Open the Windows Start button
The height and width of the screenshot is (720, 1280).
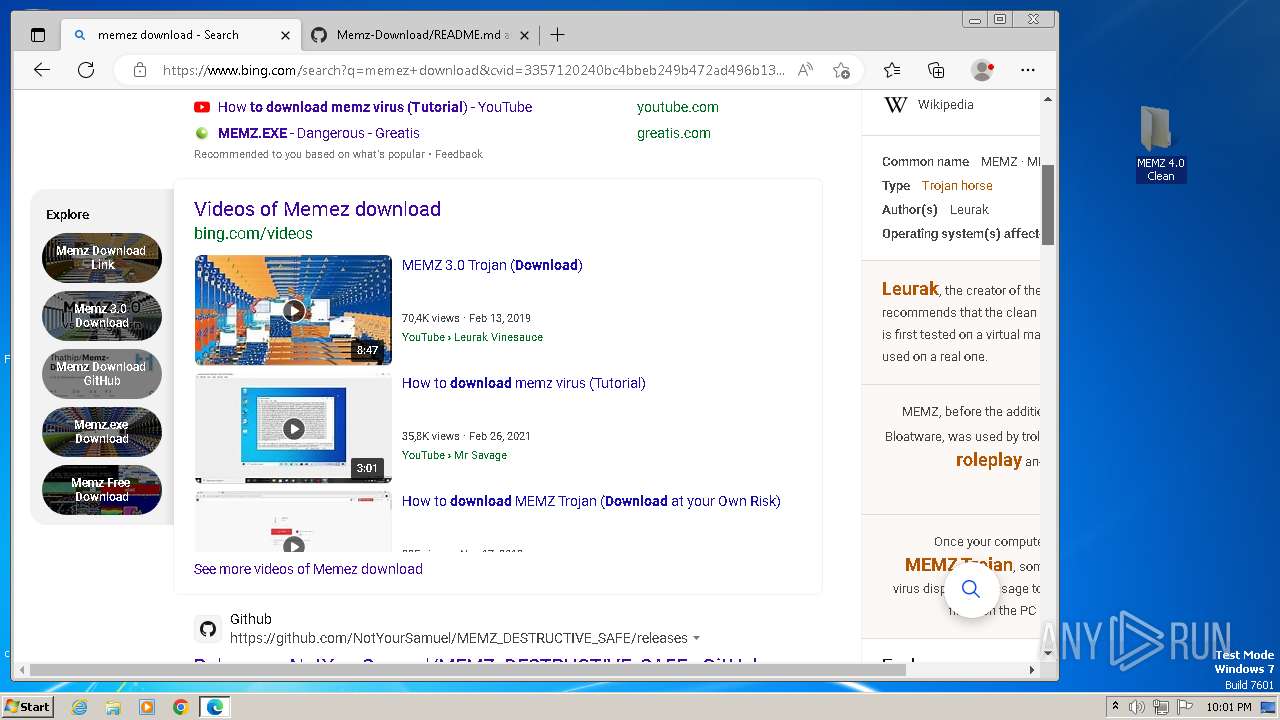click(x=27, y=706)
